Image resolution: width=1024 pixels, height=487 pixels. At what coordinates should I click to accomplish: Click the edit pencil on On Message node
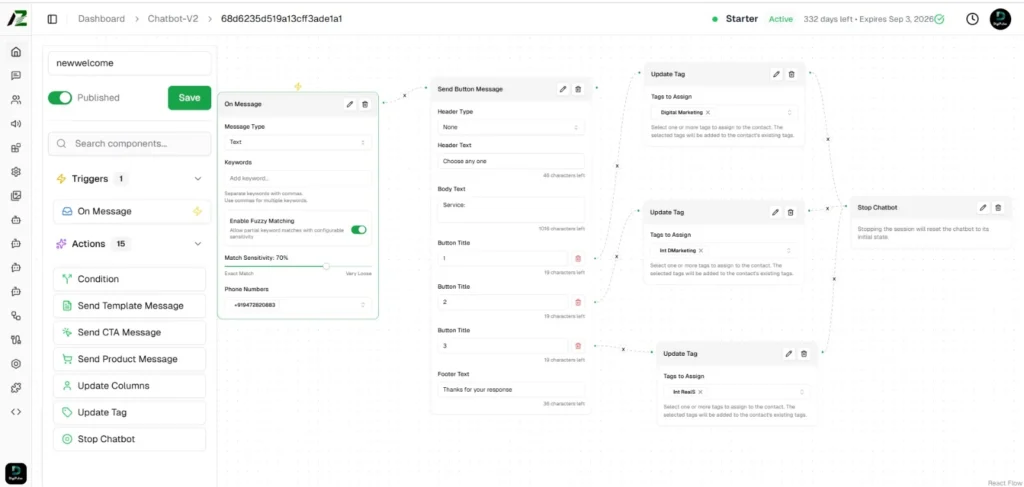[349, 103]
